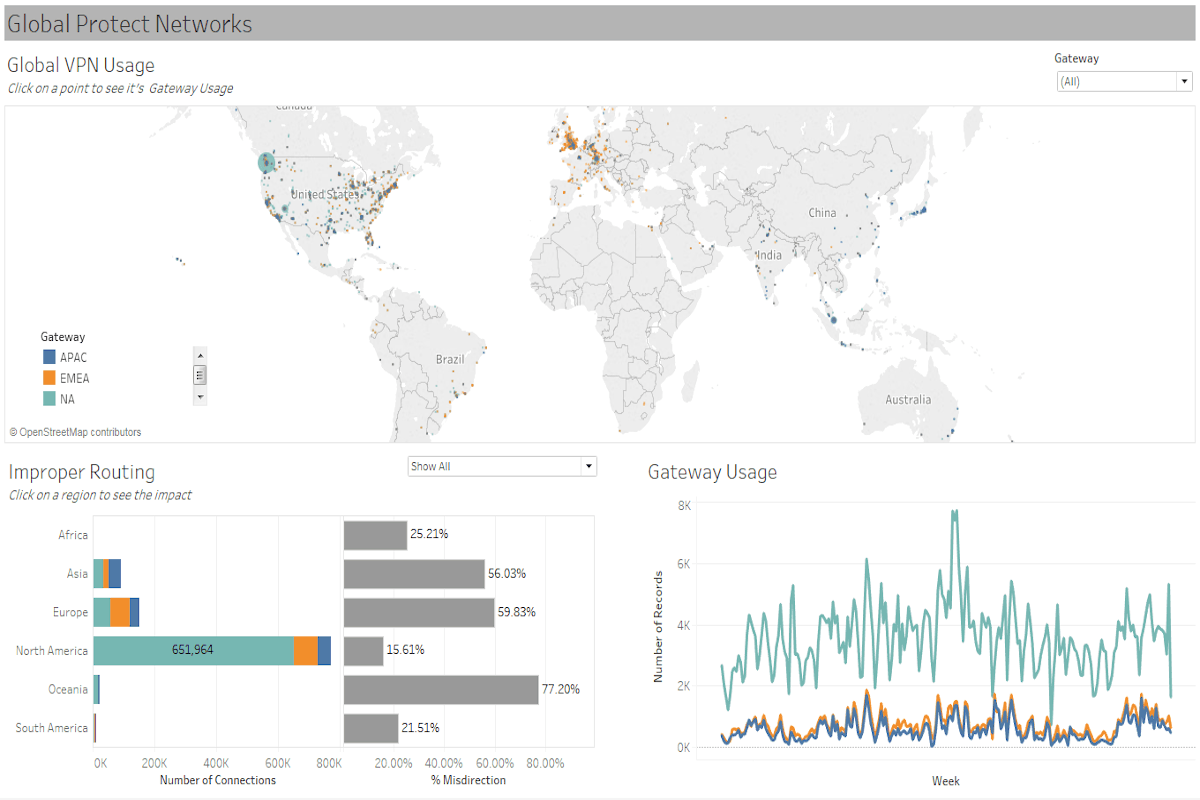Click the large teal circle on US west coast

pyautogui.click(x=266, y=162)
